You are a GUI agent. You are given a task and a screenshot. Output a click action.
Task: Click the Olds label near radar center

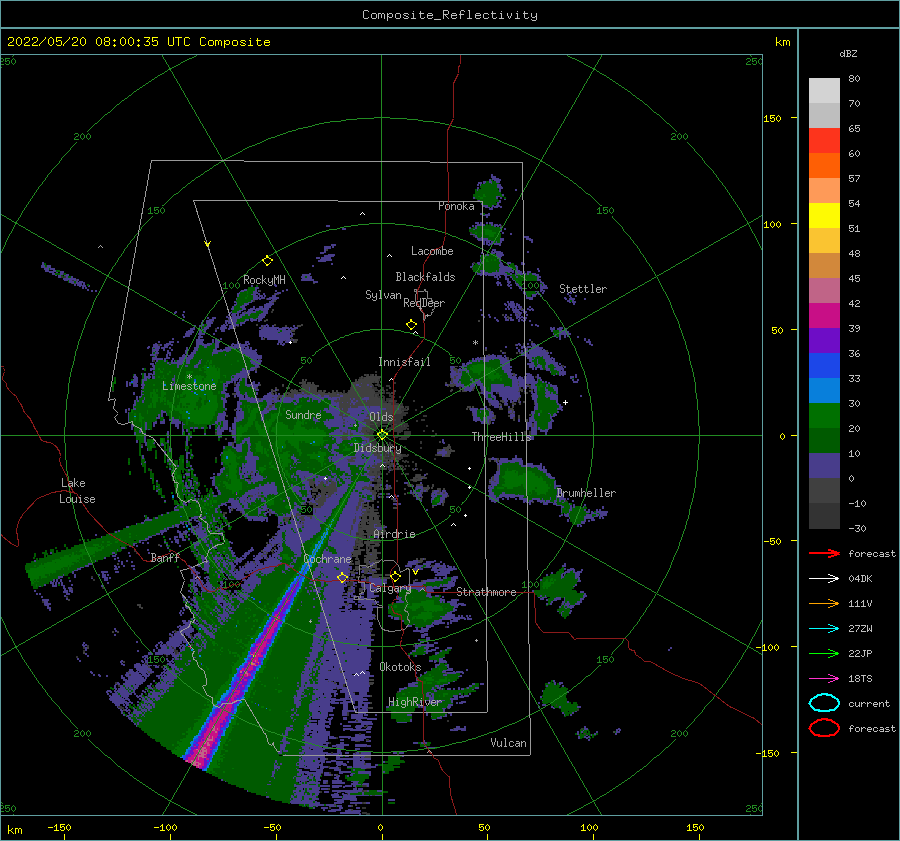click(381, 417)
